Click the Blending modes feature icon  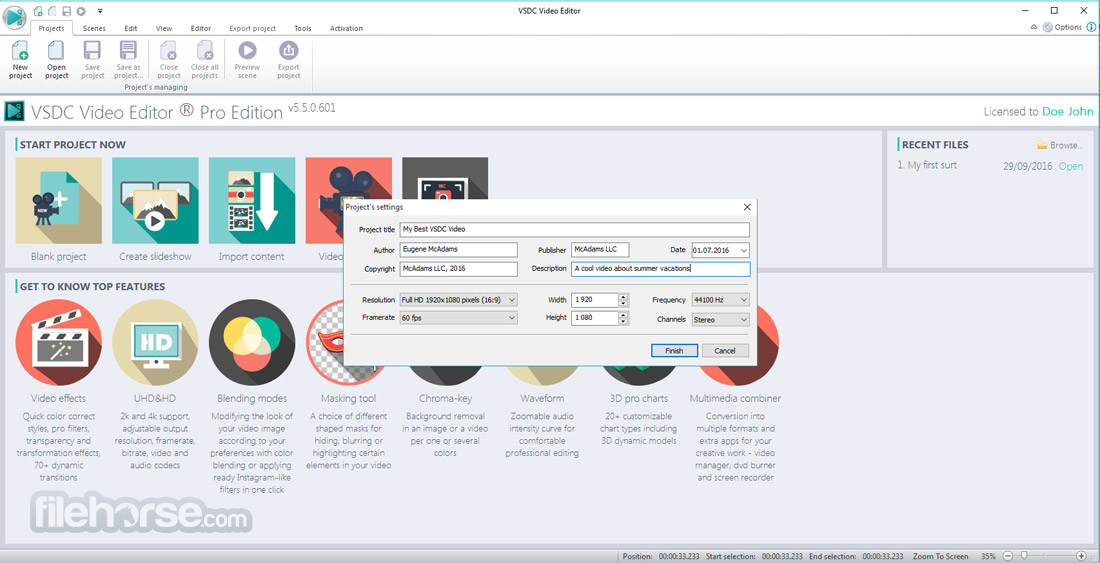252,342
